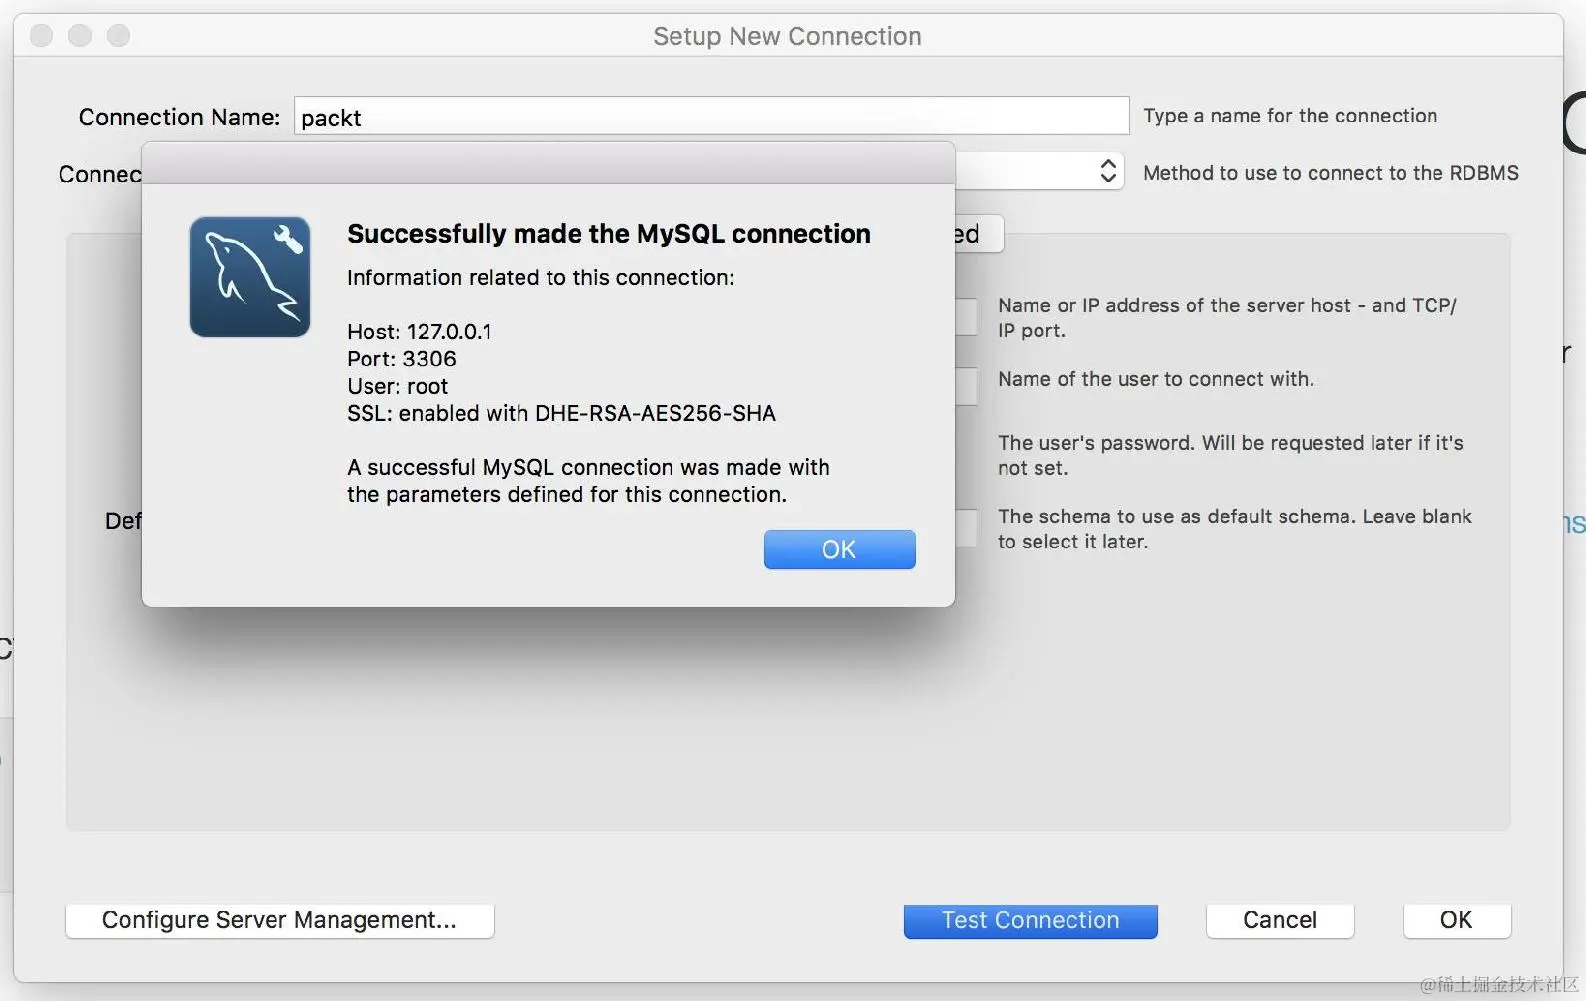This screenshot has width=1586, height=1001.
Task: Click the 'Port: 3306' text
Action: 402,359
